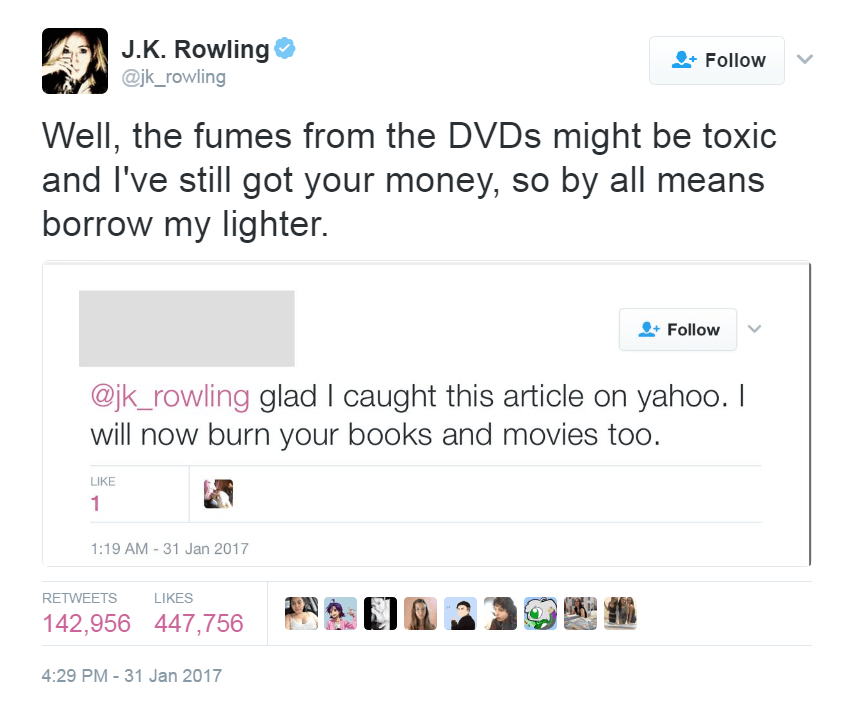Click J.K. Rowling's profile avatar

[75, 61]
